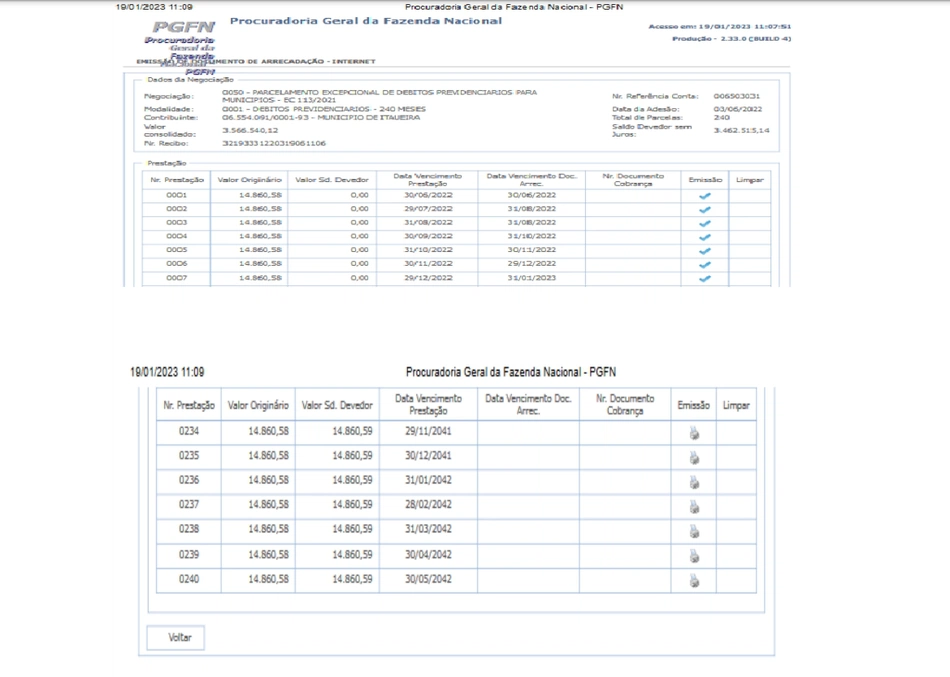This screenshot has width=950, height=677.
Task: Click the adhesion date 03/06/2022
Action: [x=737, y=109]
